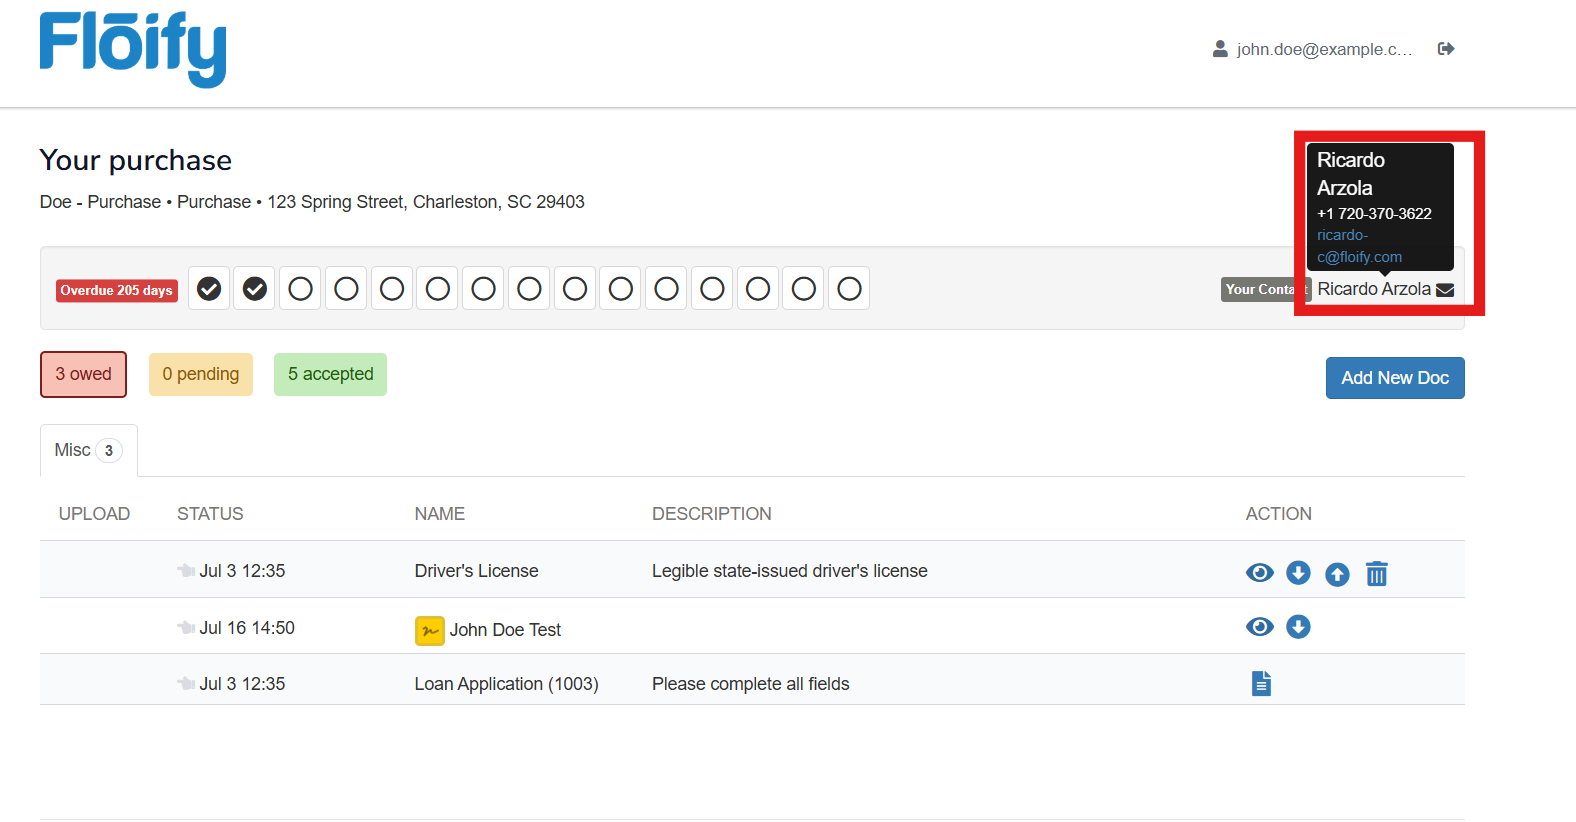Click the first checked milestone circle
This screenshot has height=822, width=1576.
(209, 289)
